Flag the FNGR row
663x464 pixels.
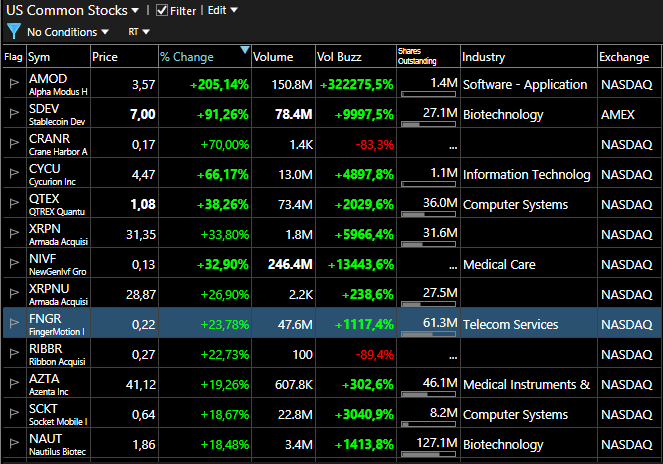(x=14, y=324)
